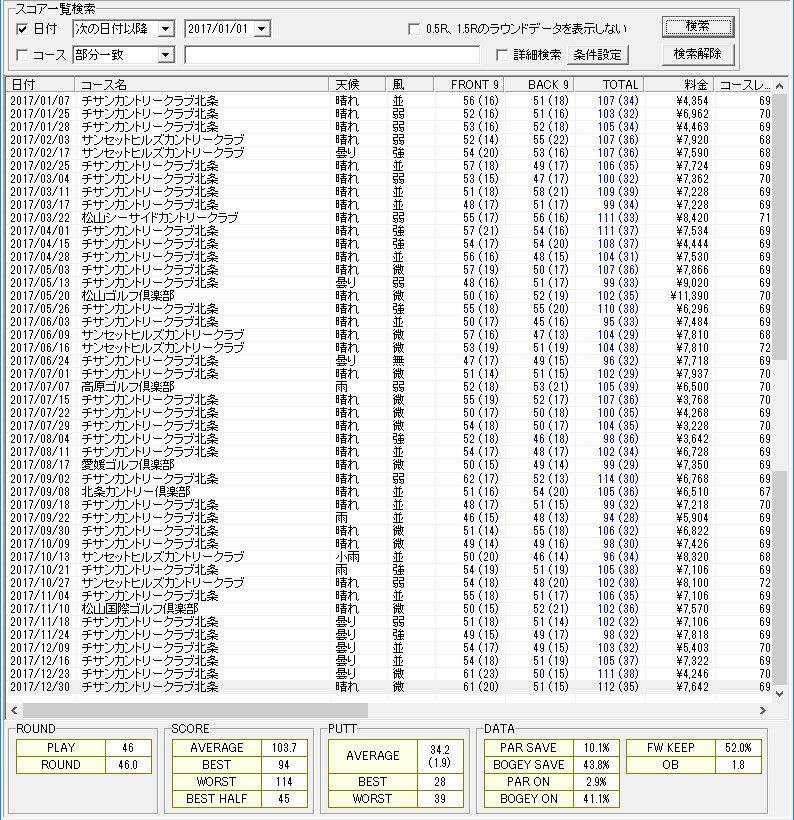
Task: Click the 料金 fee column header
Action: coord(678,85)
